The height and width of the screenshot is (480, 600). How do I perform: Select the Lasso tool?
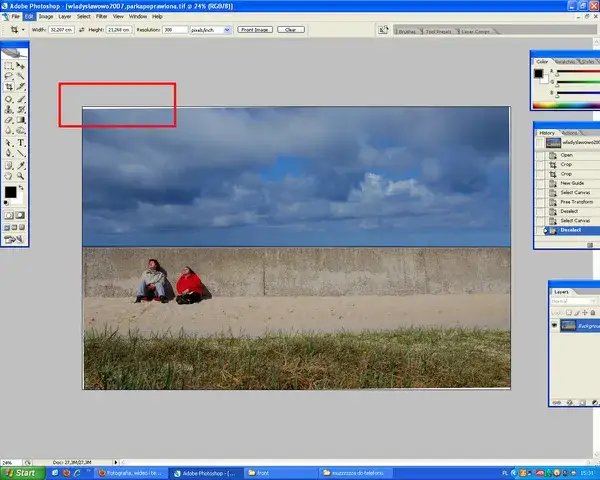[9, 76]
